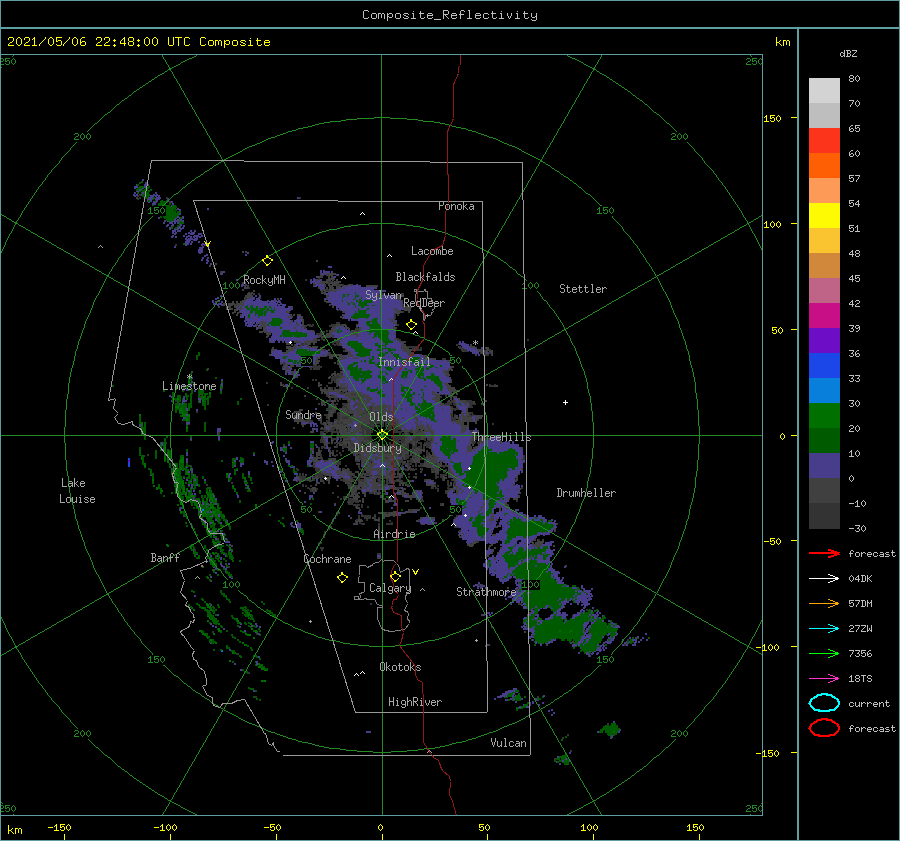Image resolution: width=900 pixels, height=841 pixels.
Task: Click the Lake Louise label
Action: click(x=77, y=491)
